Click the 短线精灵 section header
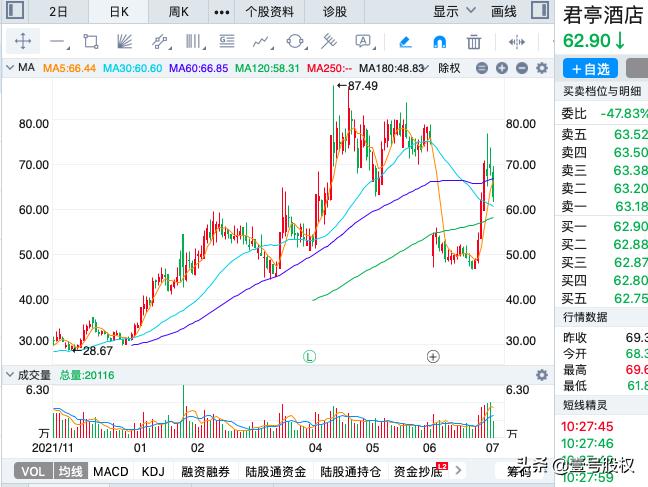 pos(585,405)
